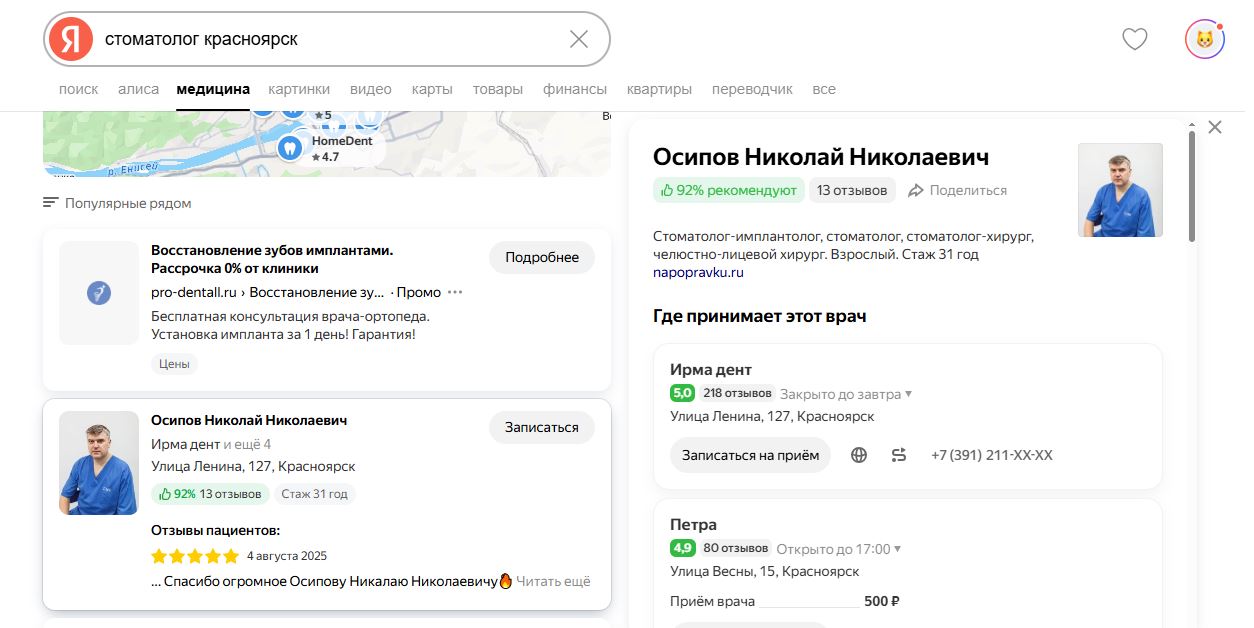This screenshot has width=1254, height=628.
Task: Close the doctor details panel
Action: pyautogui.click(x=1214, y=127)
